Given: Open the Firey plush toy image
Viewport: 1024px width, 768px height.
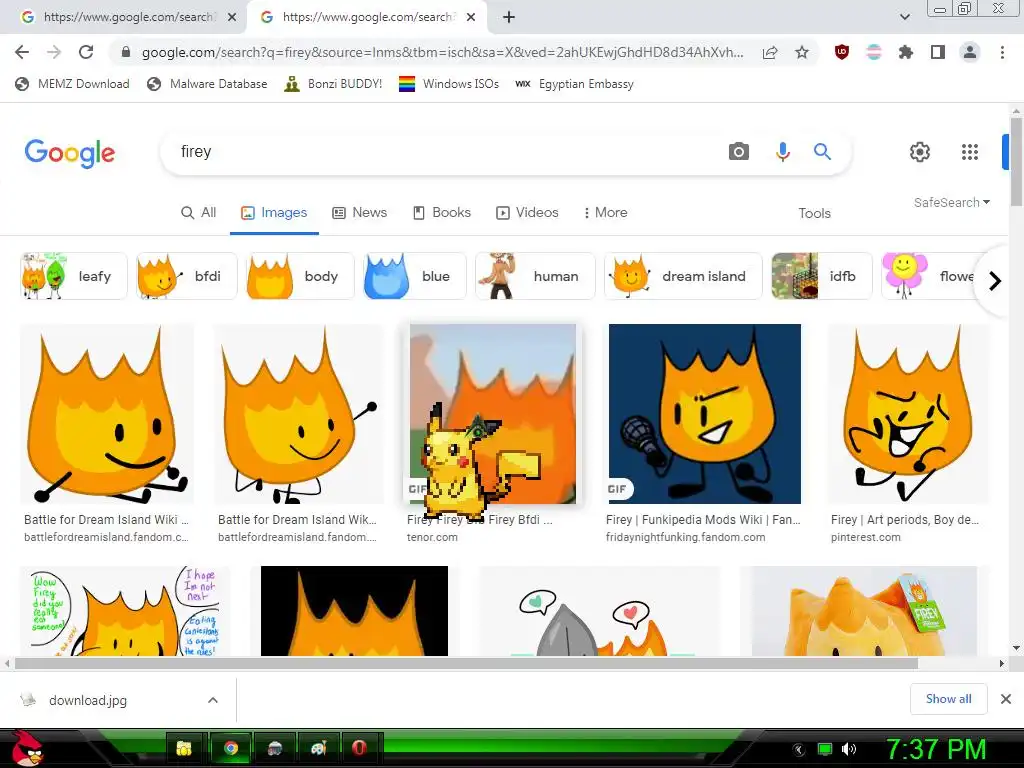Looking at the screenshot, I should [x=864, y=611].
